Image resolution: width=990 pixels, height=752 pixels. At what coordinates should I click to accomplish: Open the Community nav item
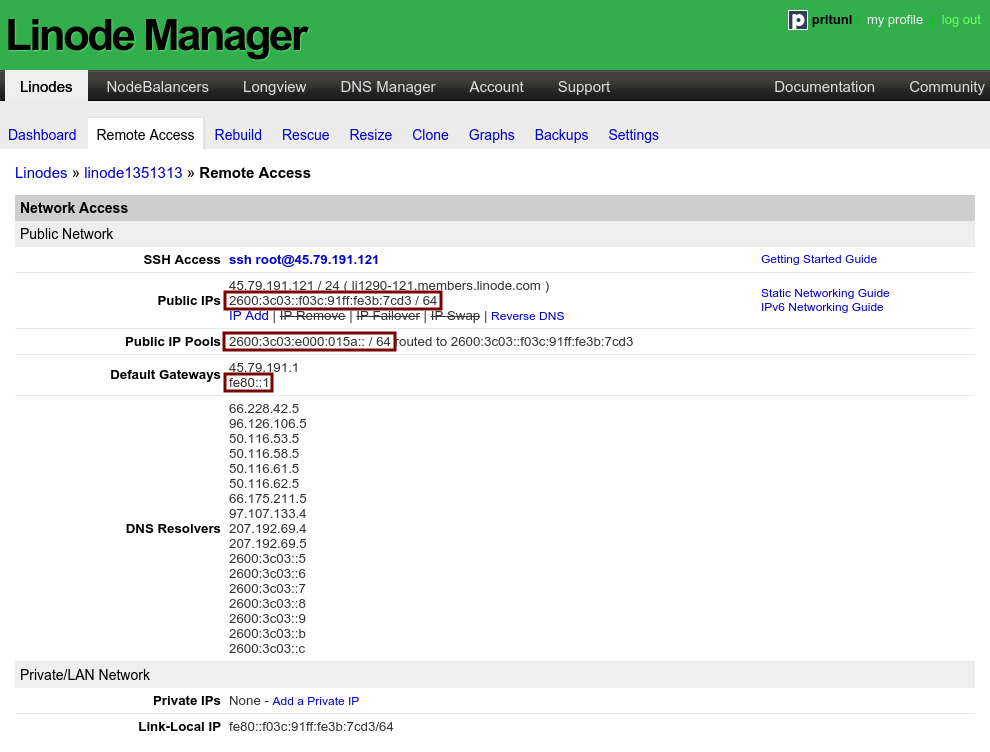tap(946, 87)
